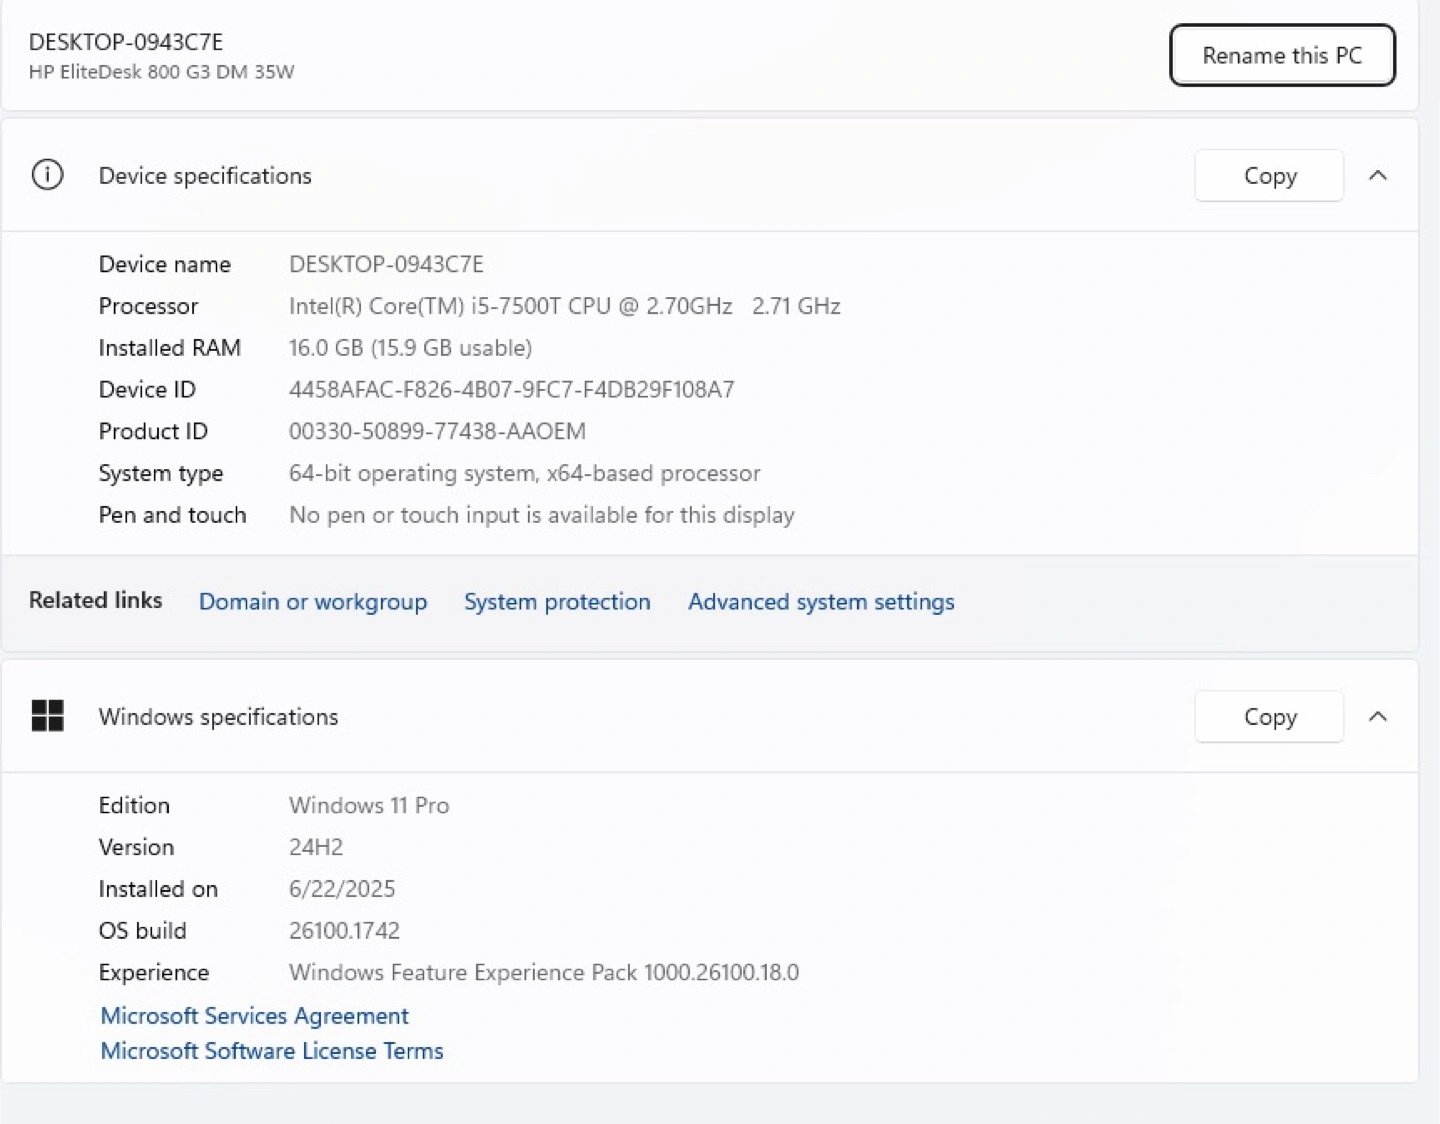
Task: Click the Product ID label
Action: coord(153,432)
